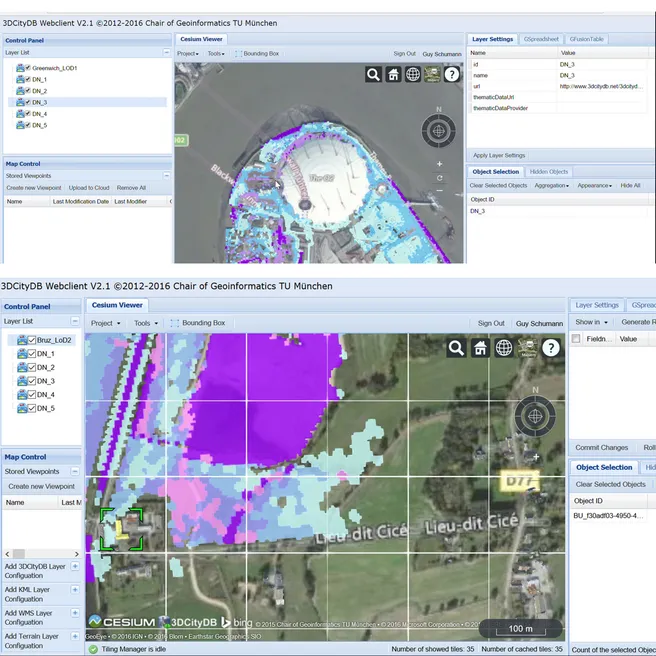Open globe scene-mode picker in Greenwich_LOD1 window
Viewport: 656px width, 656px height.
(x=413, y=75)
